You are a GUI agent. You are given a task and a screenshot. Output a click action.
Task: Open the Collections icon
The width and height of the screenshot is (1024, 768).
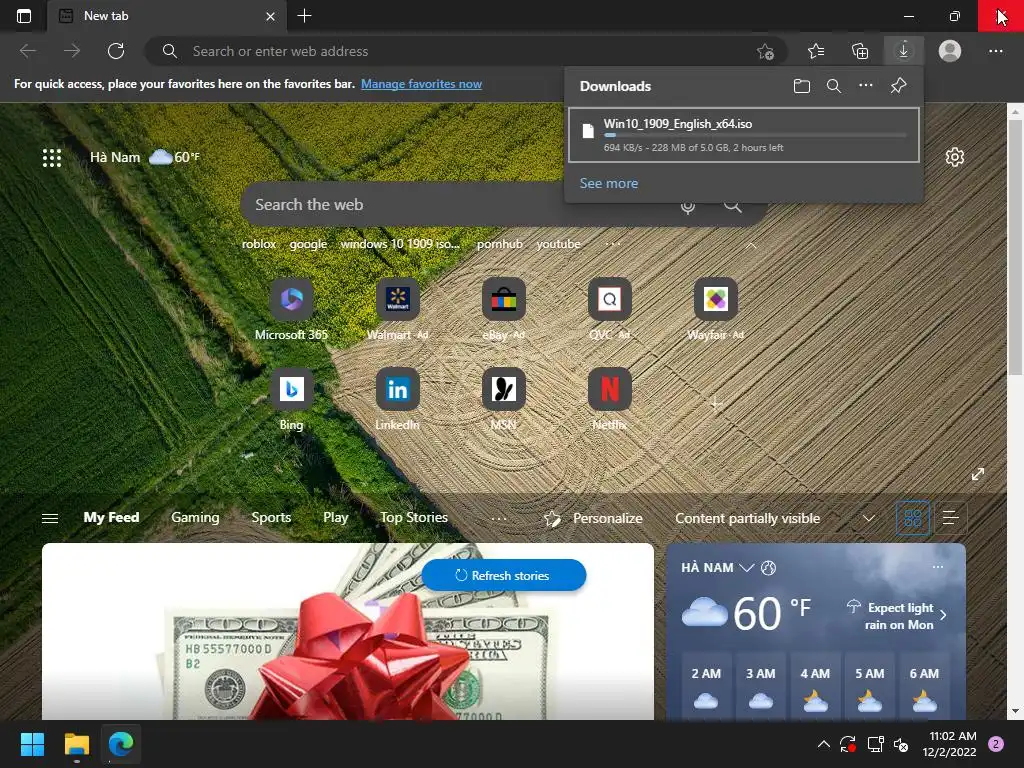tap(860, 51)
